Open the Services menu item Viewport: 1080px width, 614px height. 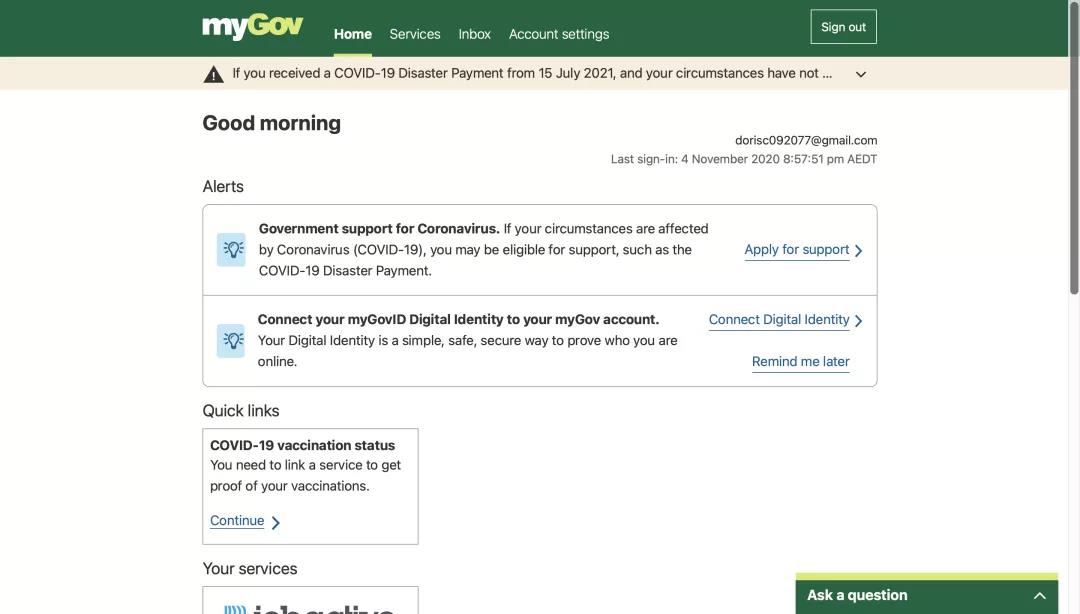click(415, 34)
